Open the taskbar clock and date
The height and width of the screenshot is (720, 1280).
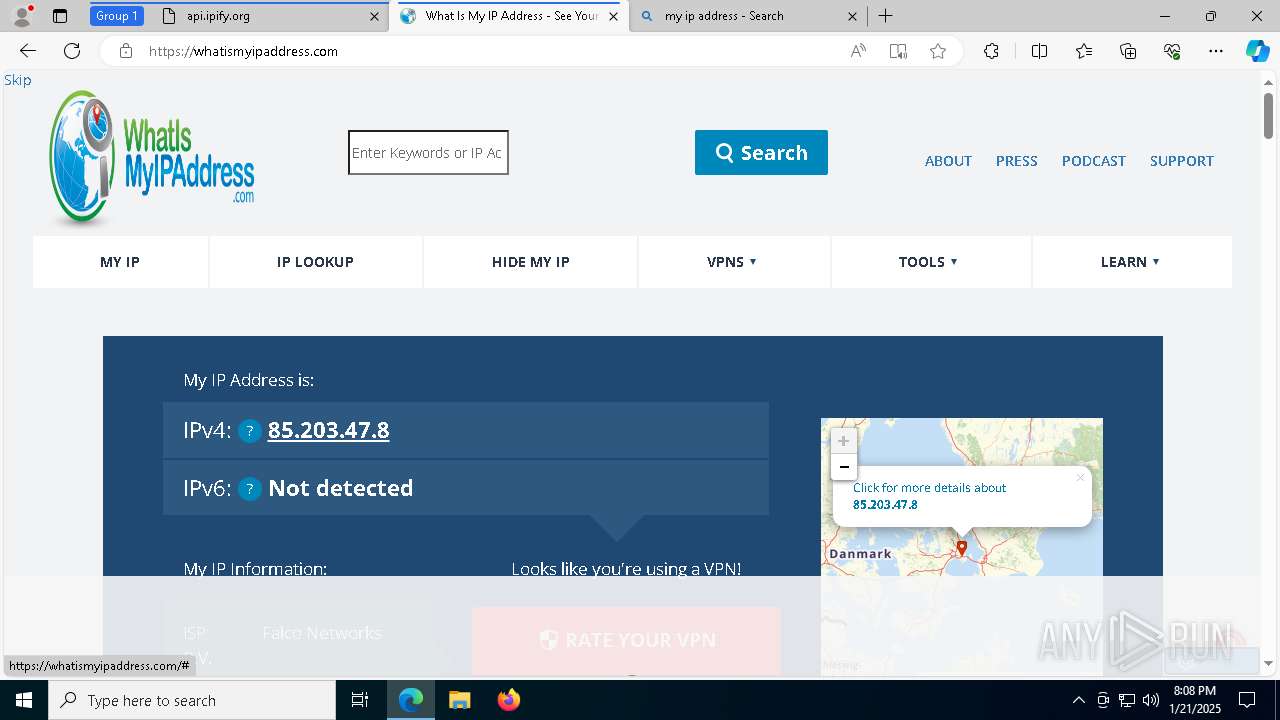pos(1194,700)
